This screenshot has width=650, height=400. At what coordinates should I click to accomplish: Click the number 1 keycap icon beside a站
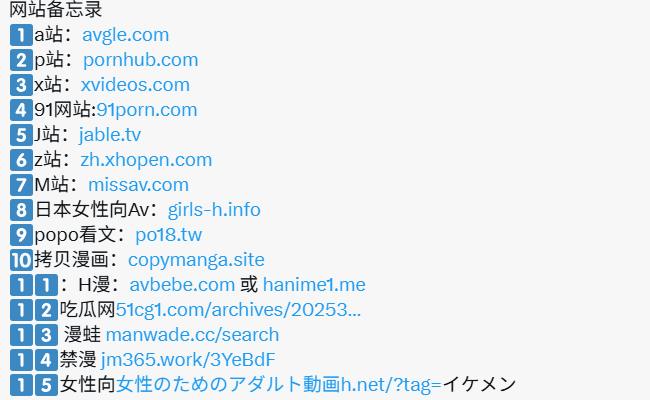(21, 35)
